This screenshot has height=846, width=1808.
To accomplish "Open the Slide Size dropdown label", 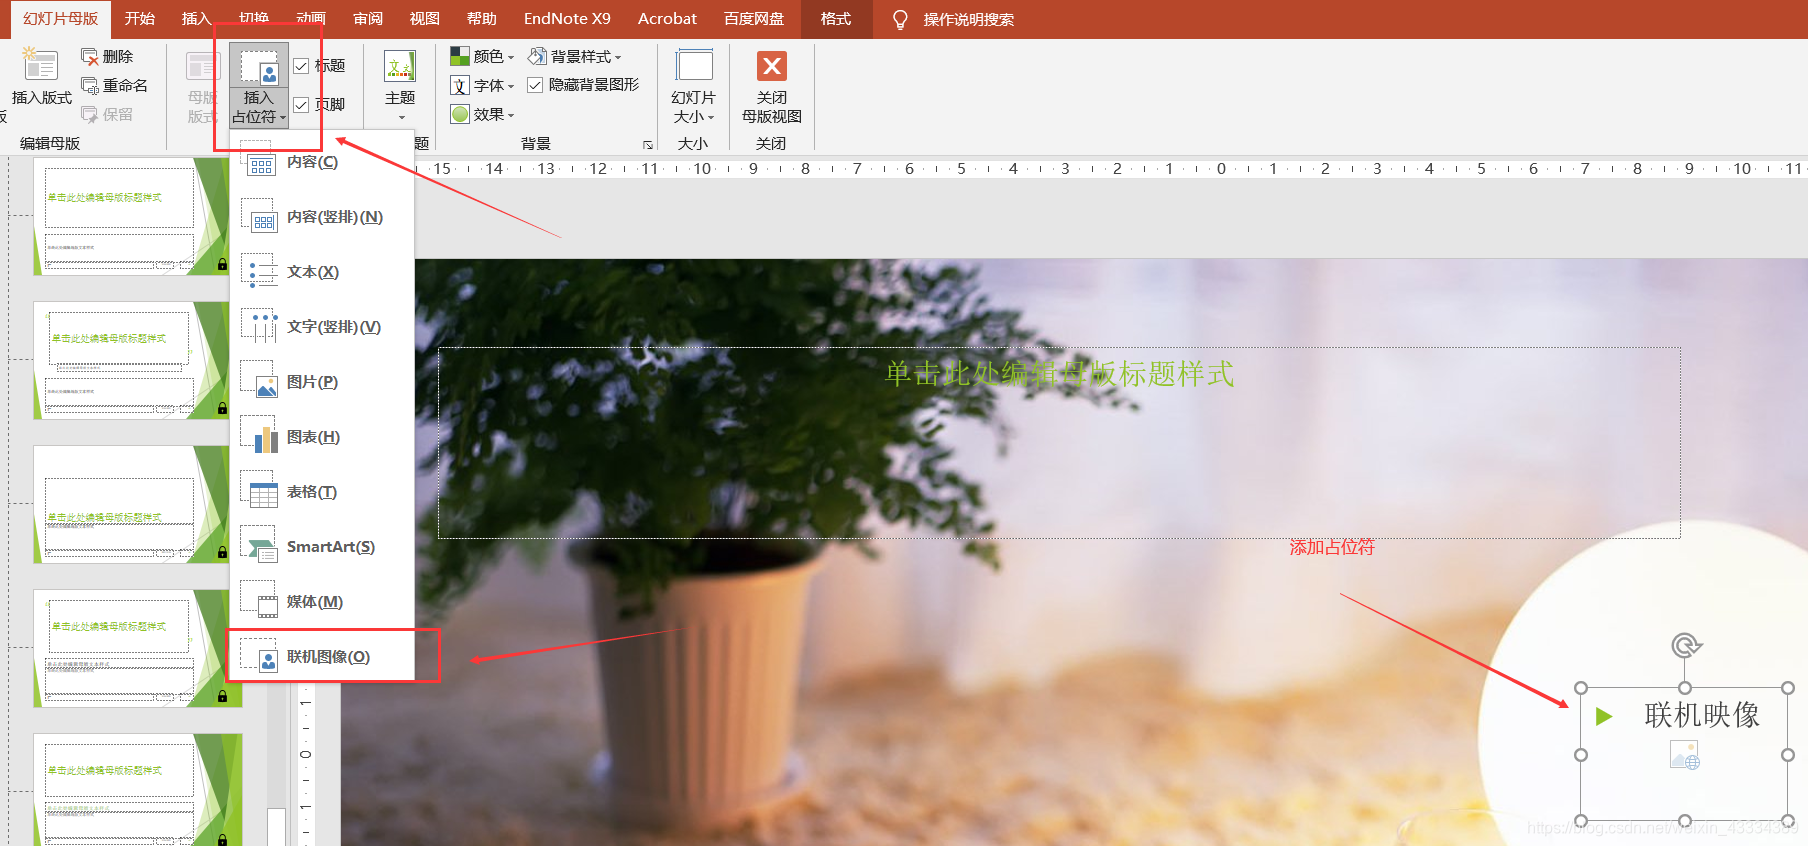I will (x=694, y=107).
